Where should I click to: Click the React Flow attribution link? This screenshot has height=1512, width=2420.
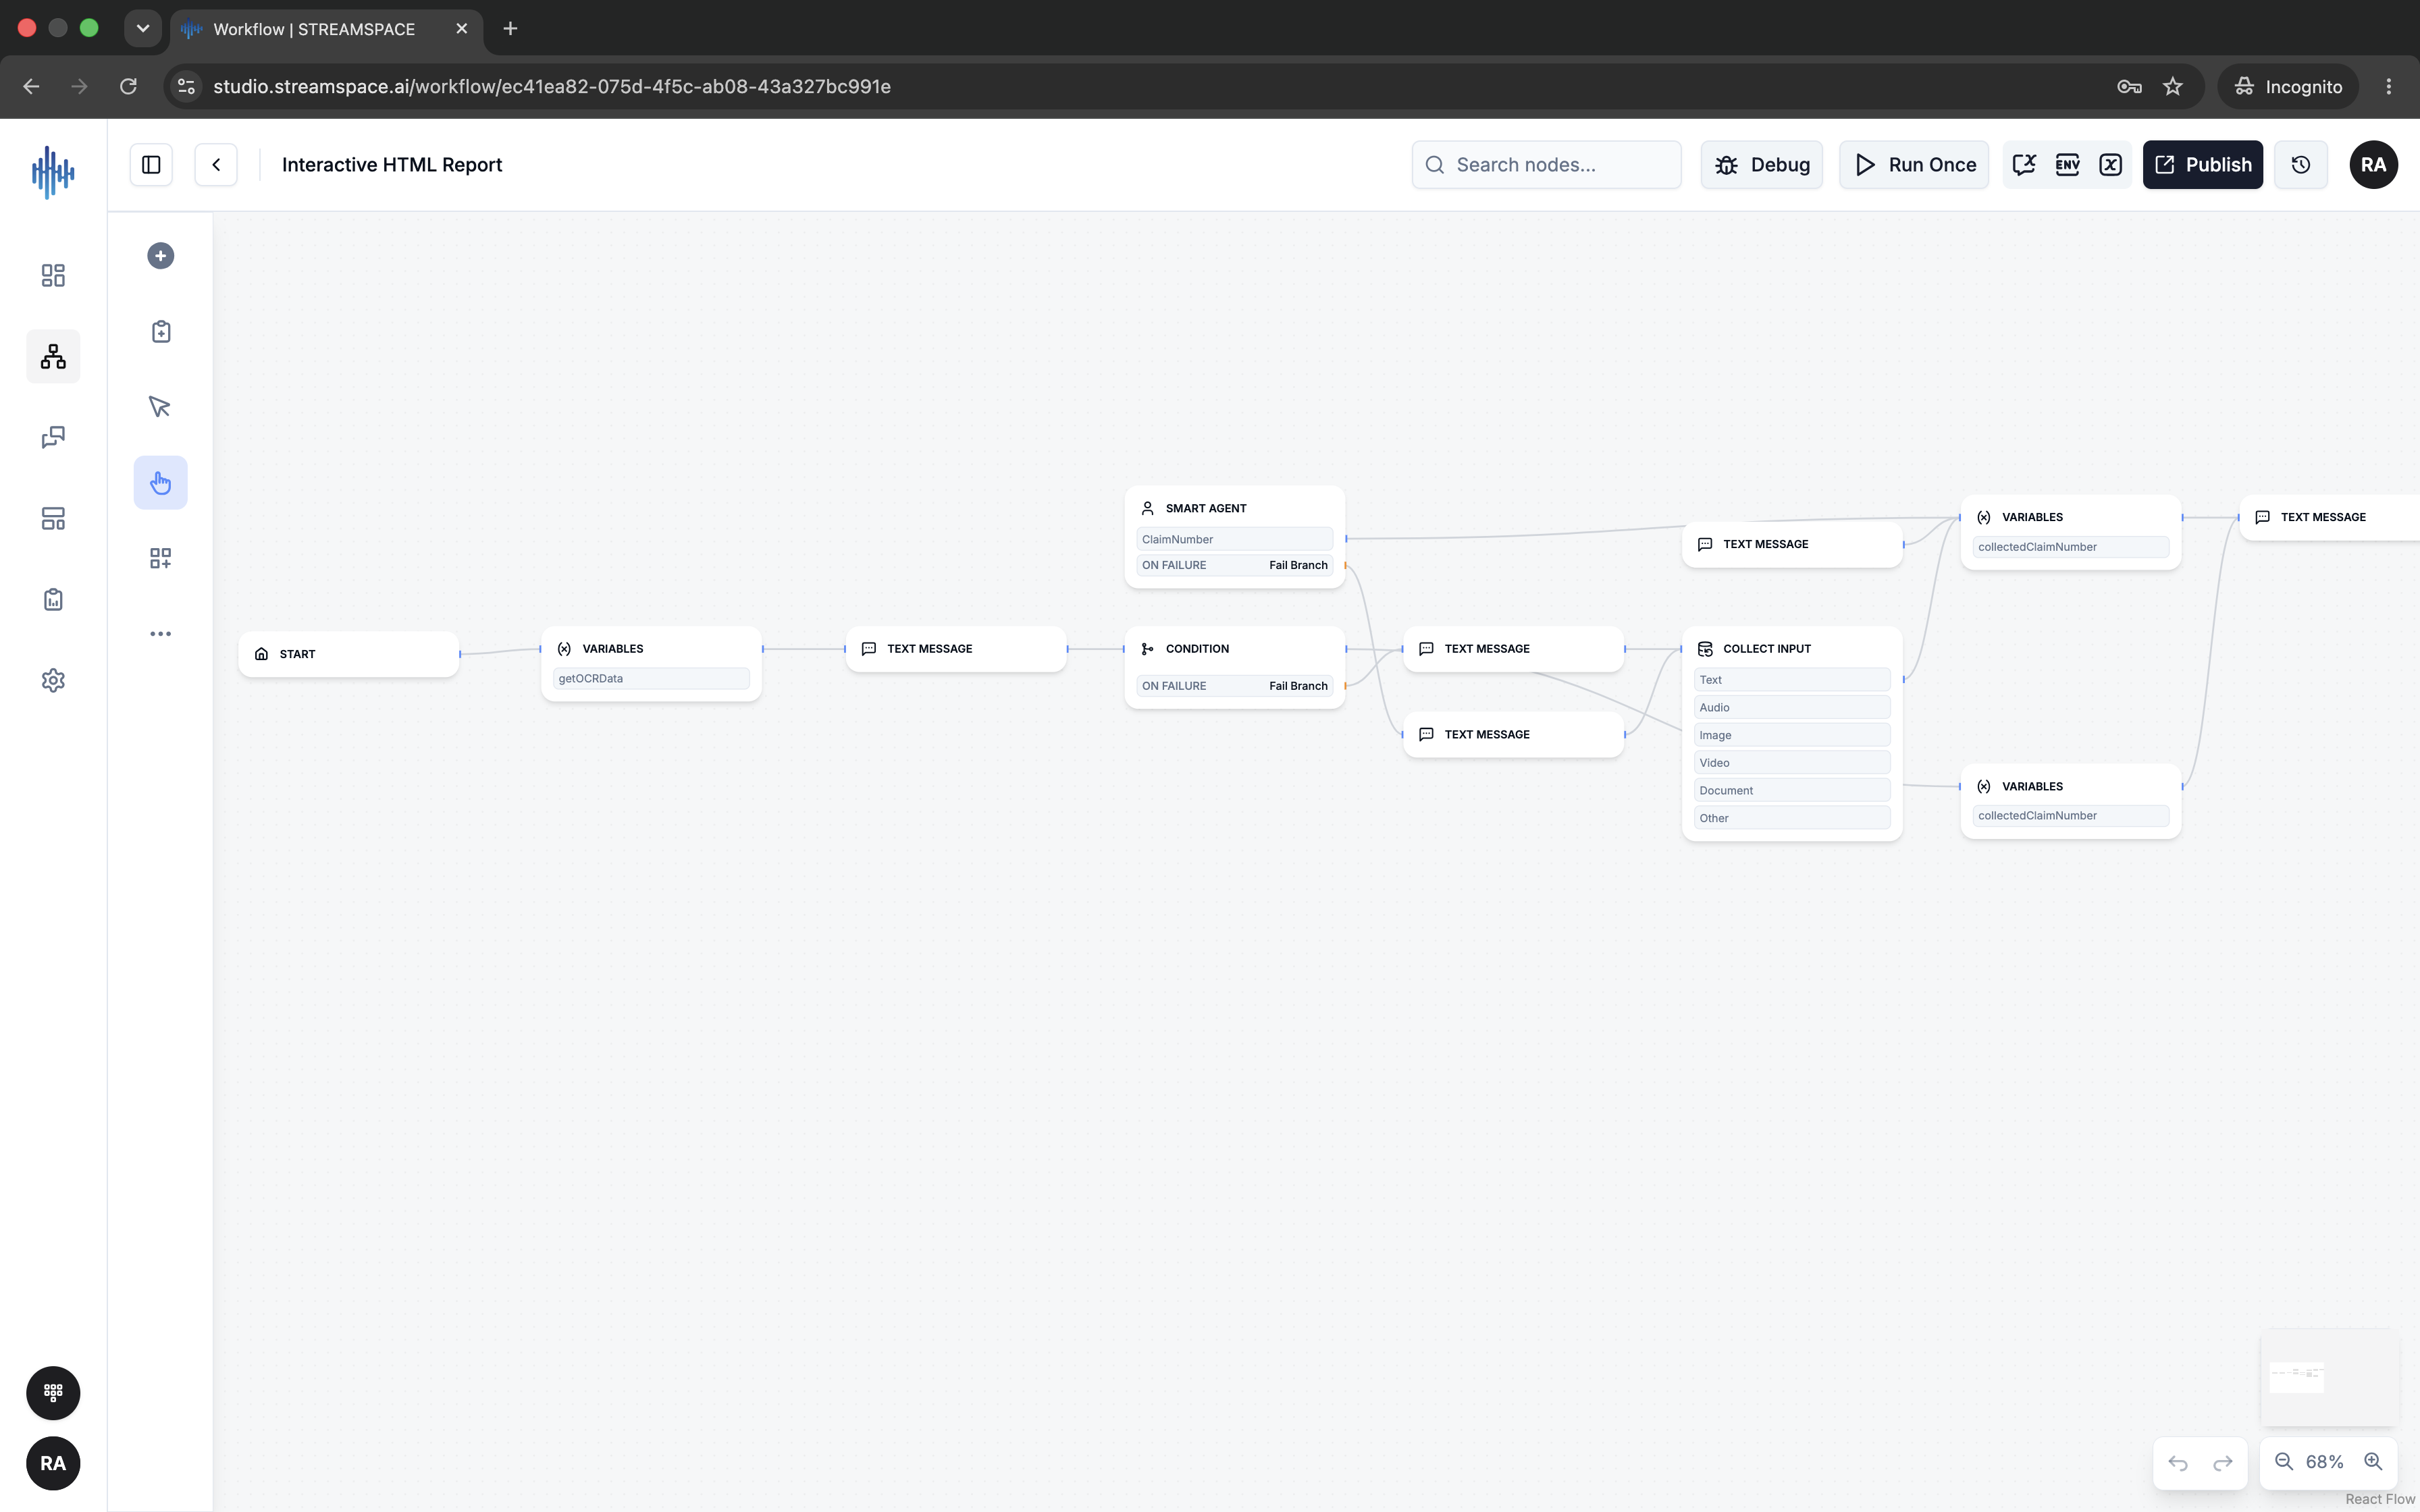2380,1499
